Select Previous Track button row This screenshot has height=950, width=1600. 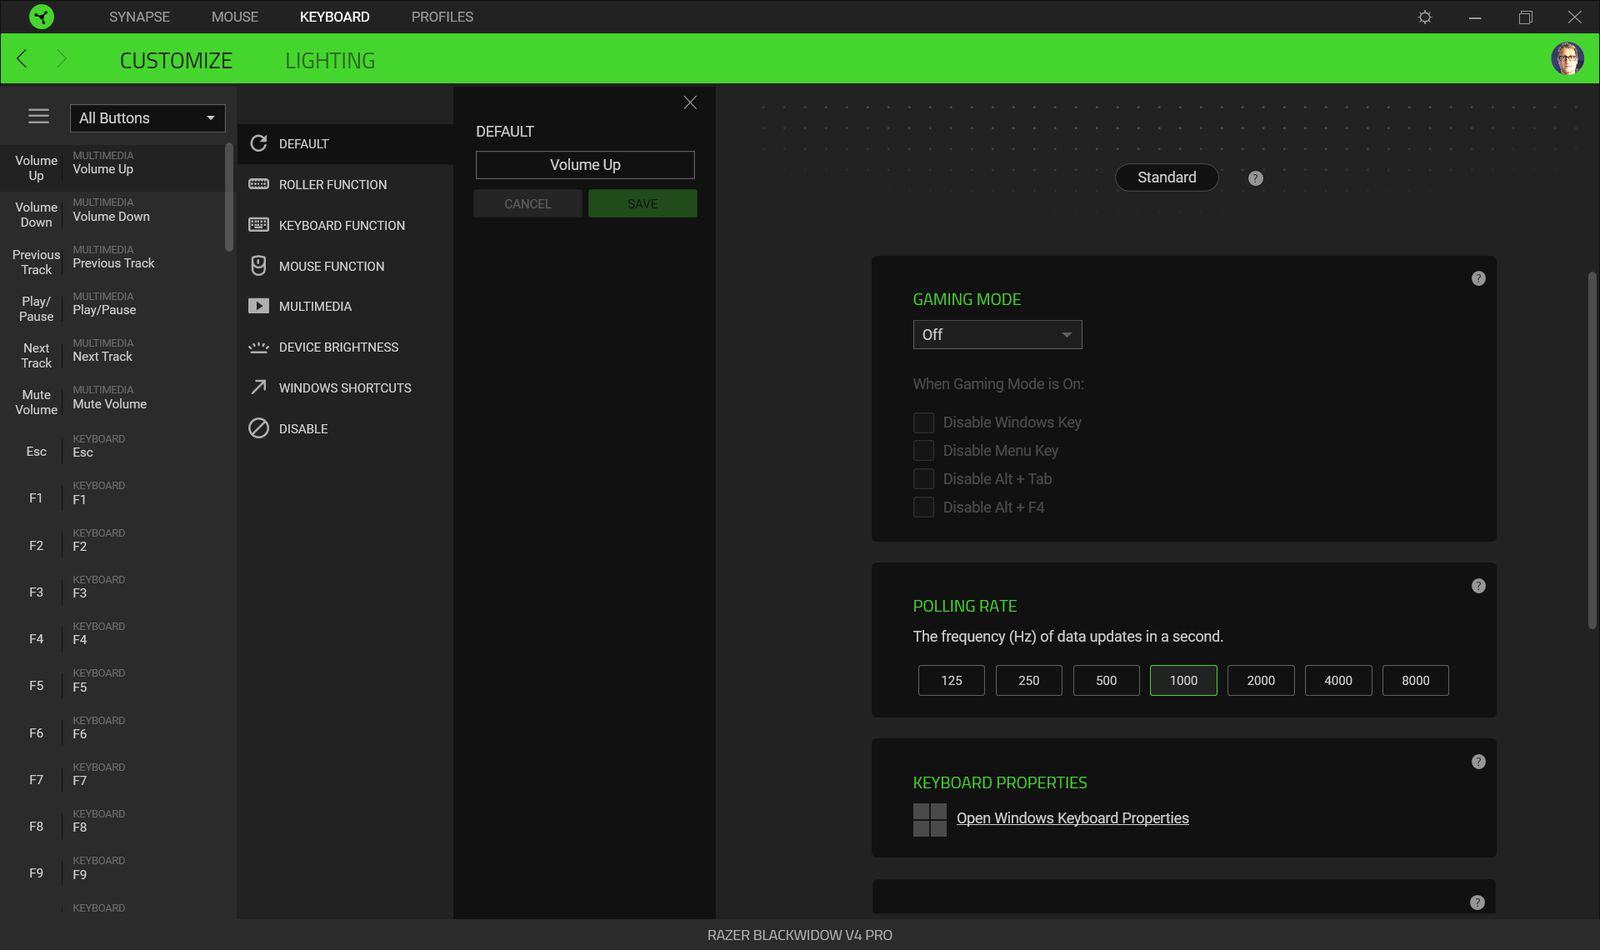(x=112, y=261)
